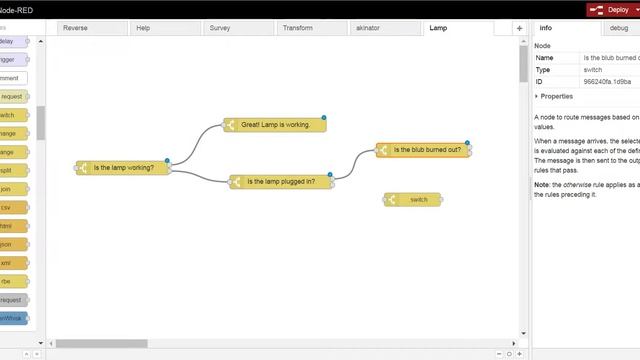640x360 pixels.
Task: Zoom out the canvas with minus button
Action: pyautogui.click(x=499, y=354)
